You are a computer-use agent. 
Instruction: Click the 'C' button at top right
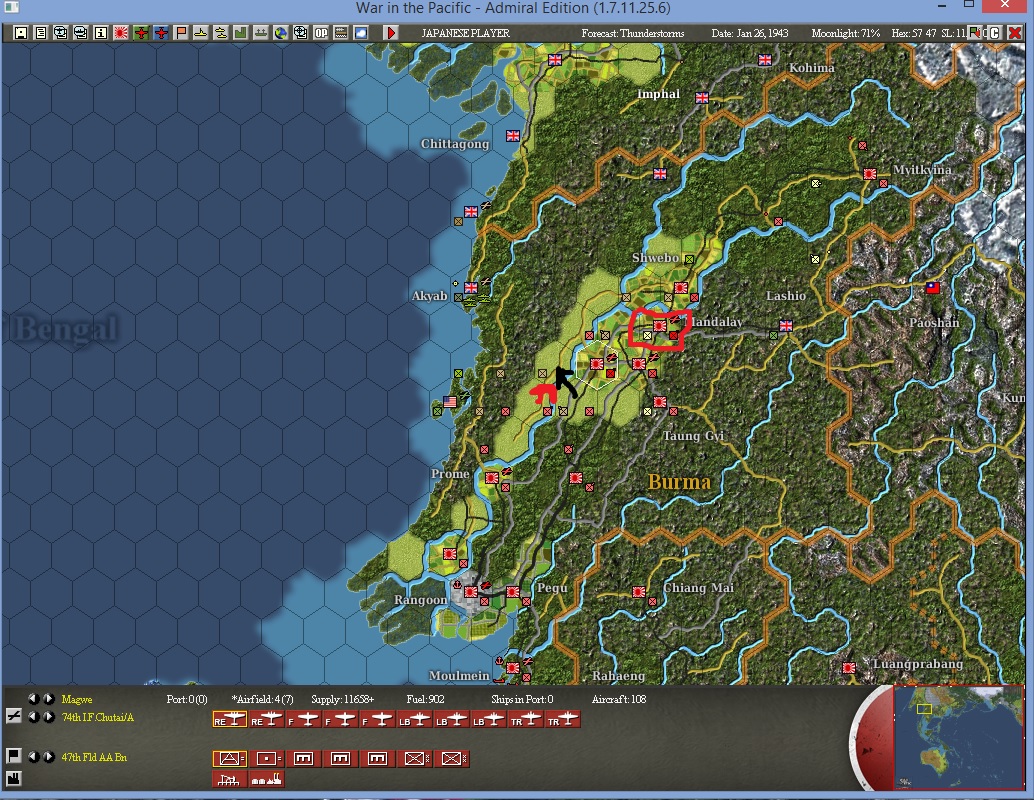point(994,32)
